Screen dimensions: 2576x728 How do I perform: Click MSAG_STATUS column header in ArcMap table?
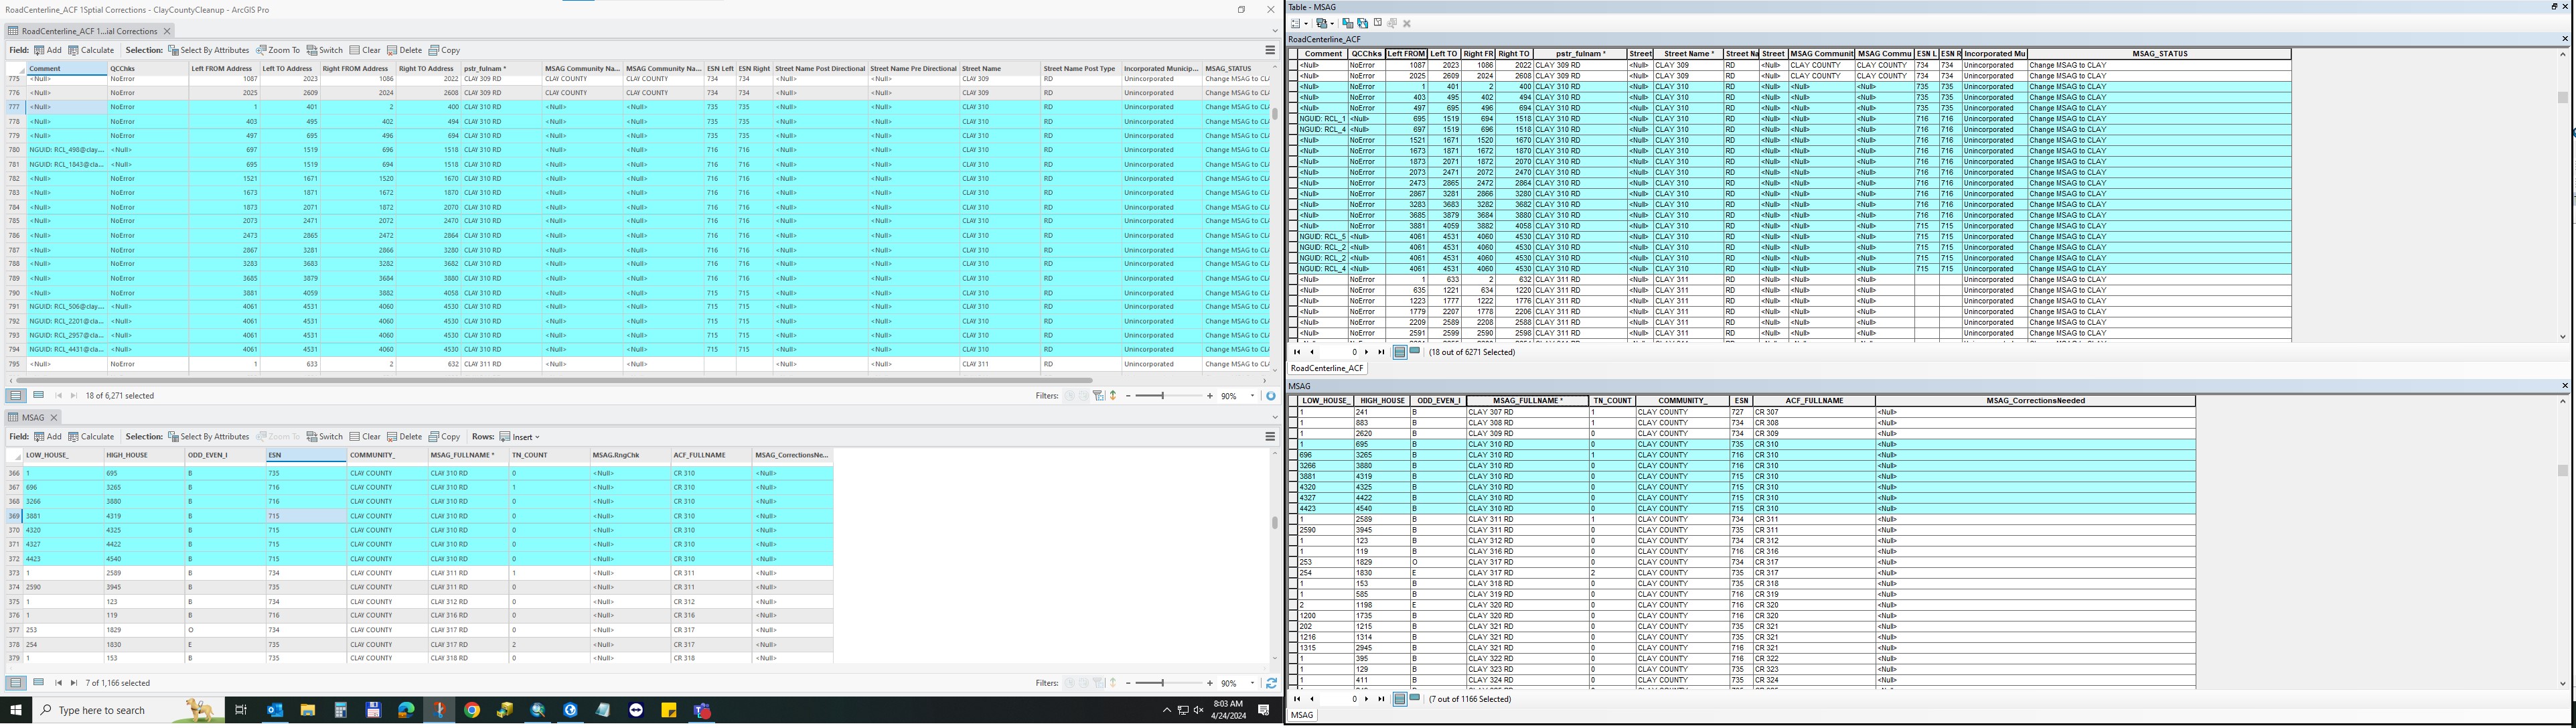coord(2159,54)
